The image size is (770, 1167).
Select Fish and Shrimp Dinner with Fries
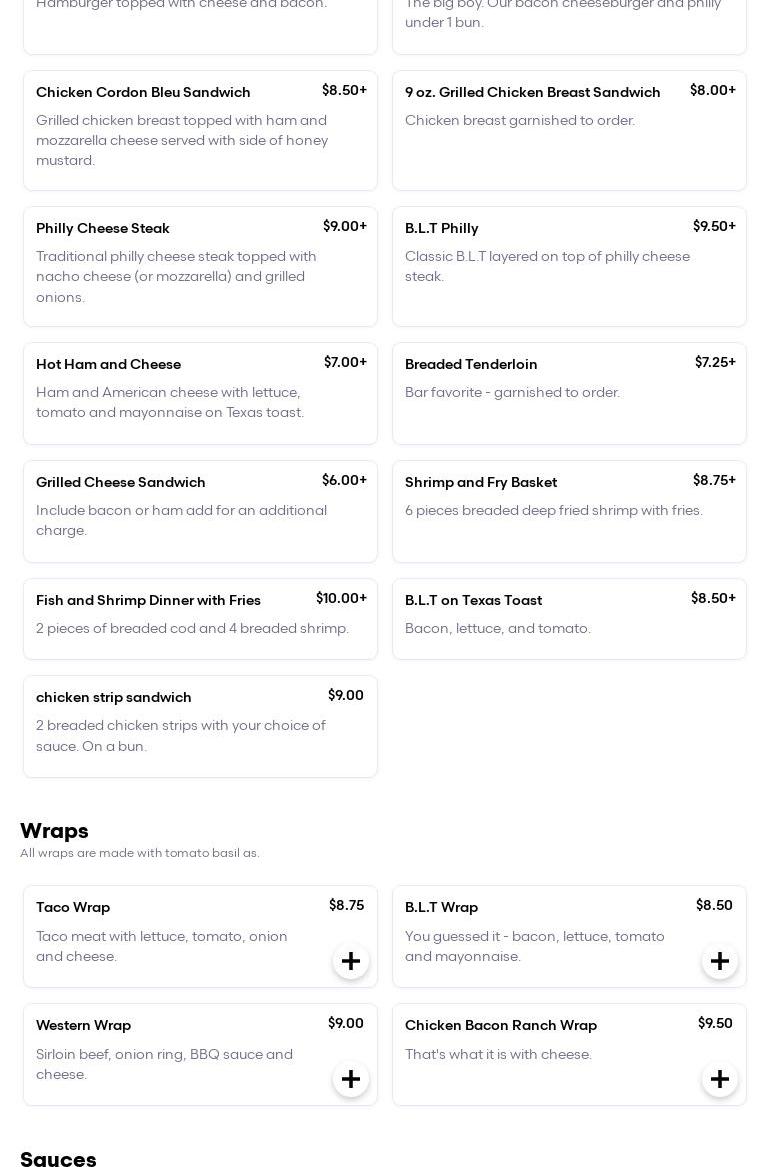click(200, 618)
